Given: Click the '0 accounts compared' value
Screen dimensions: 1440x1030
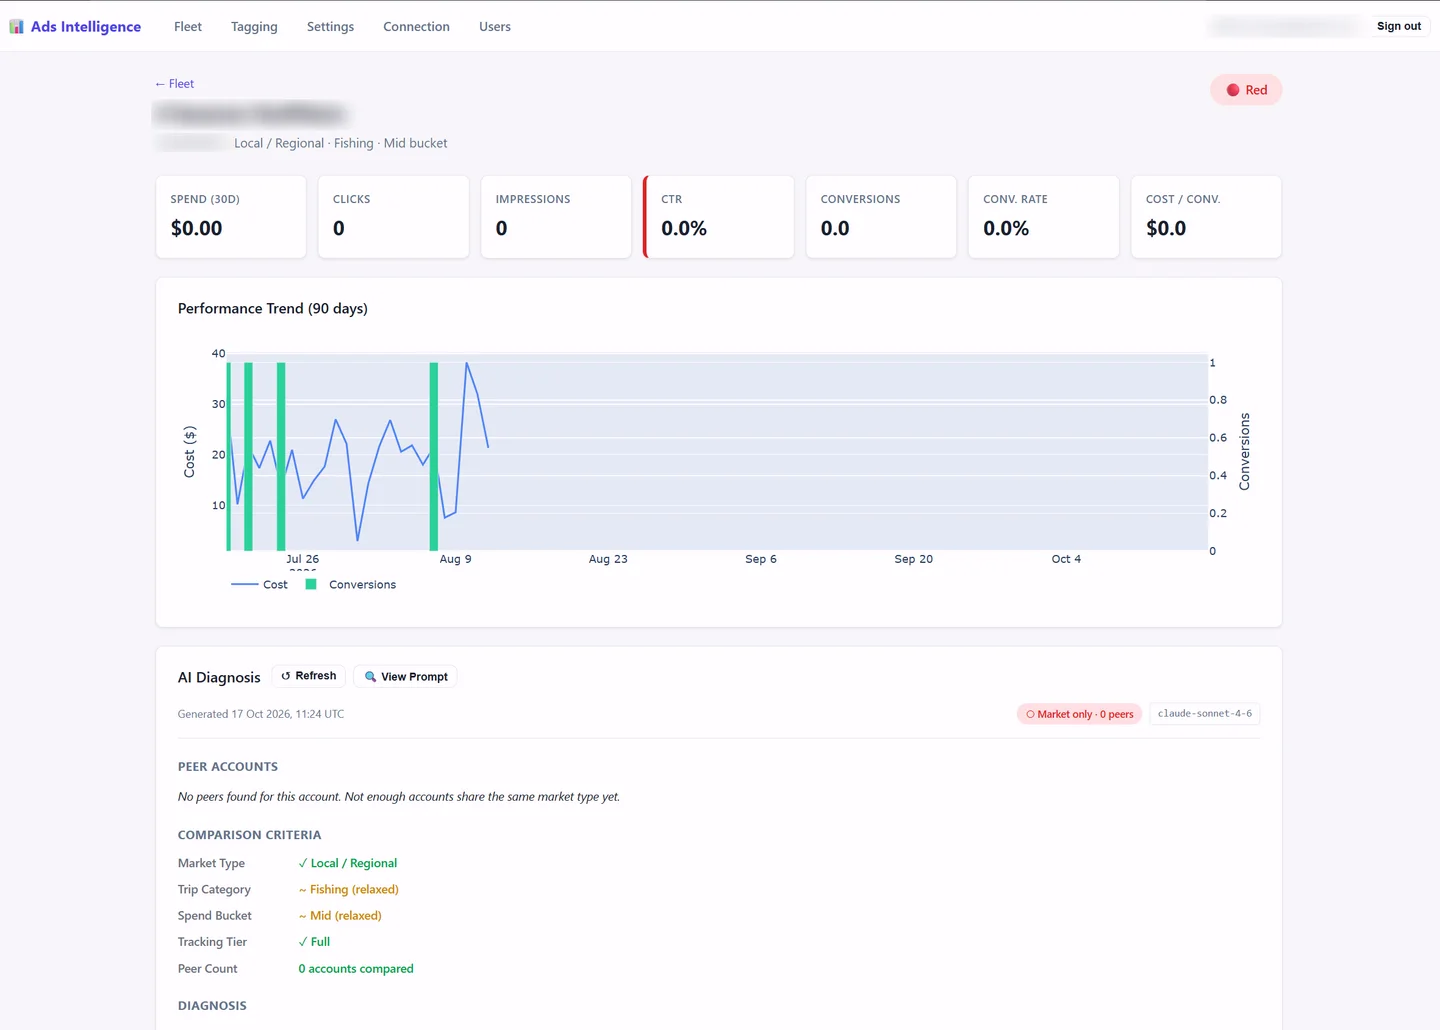Looking at the screenshot, I should 356,969.
